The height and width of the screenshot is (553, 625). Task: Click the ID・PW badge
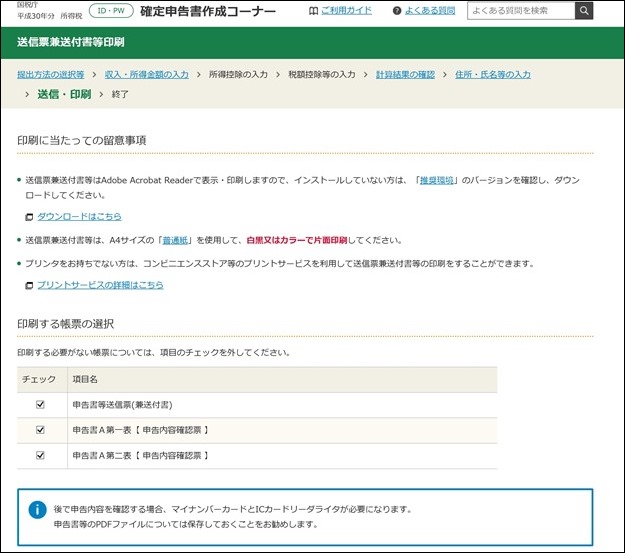coord(111,11)
